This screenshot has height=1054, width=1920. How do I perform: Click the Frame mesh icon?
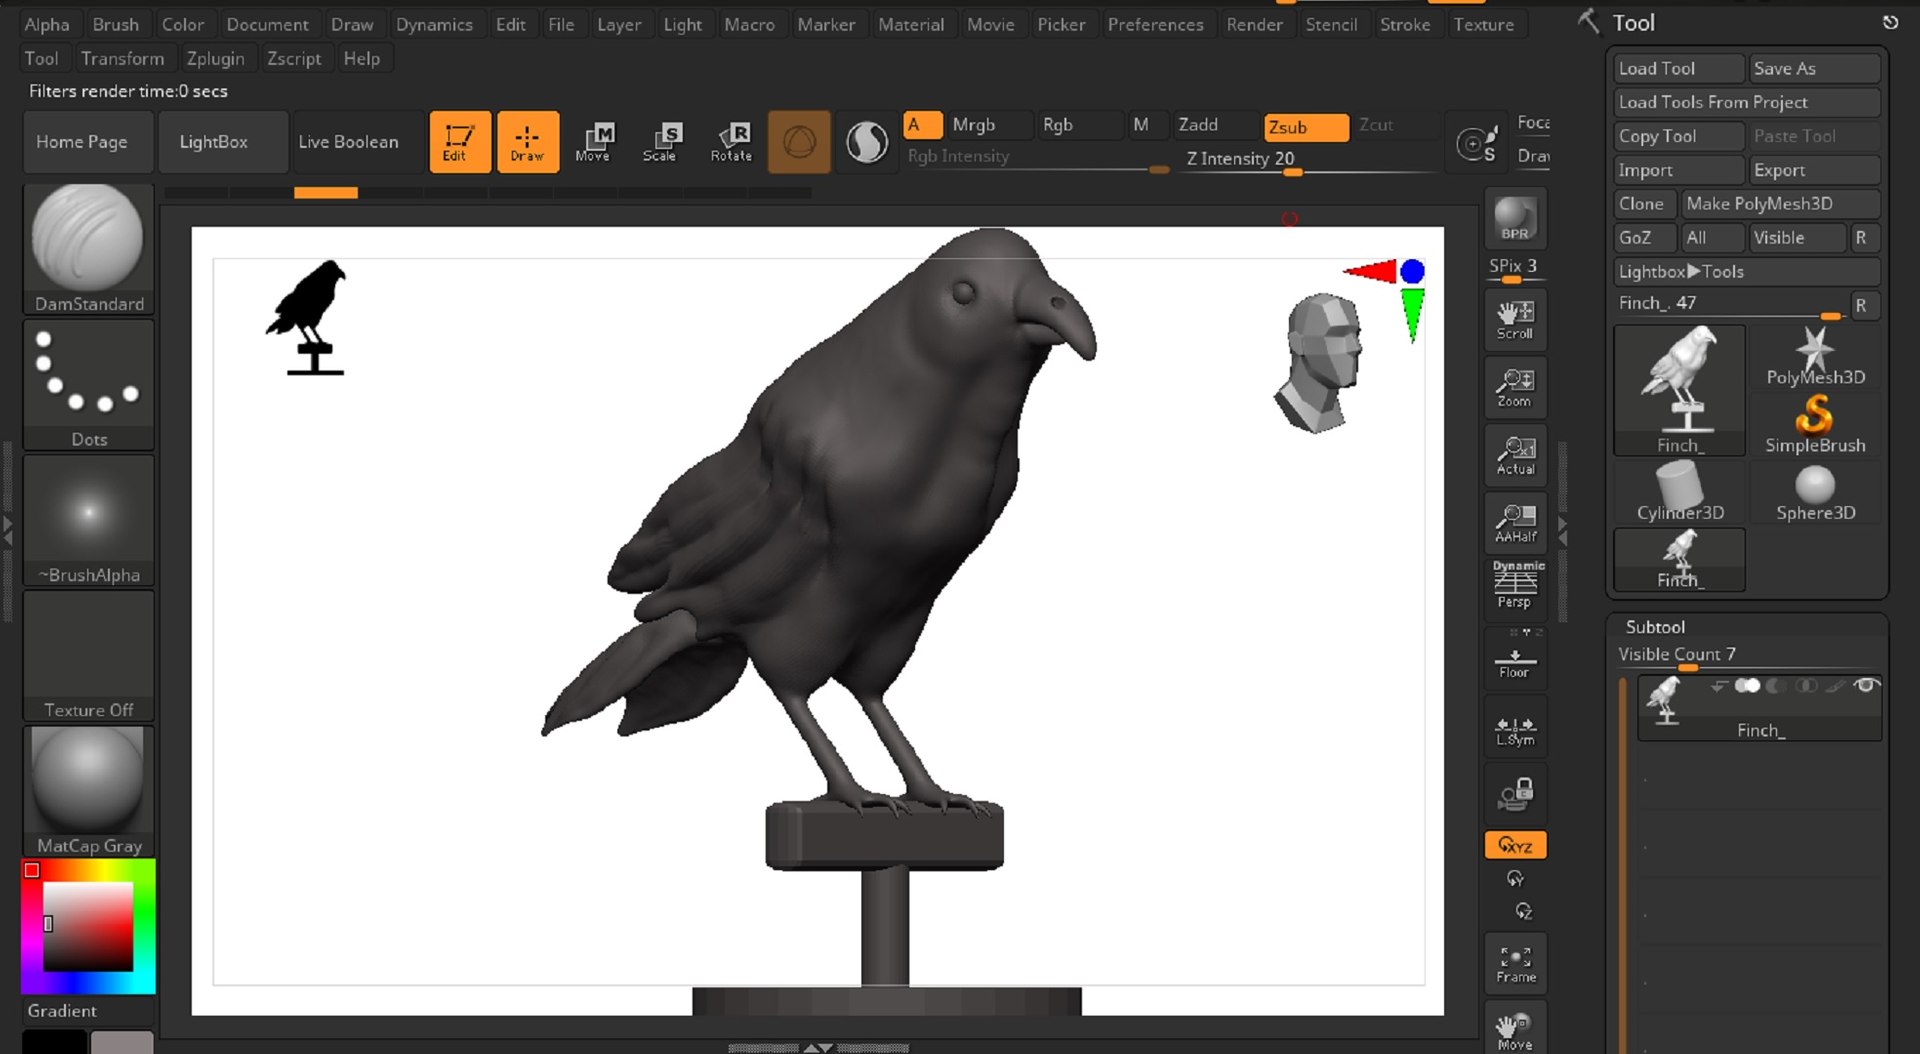coord(1515,963)
